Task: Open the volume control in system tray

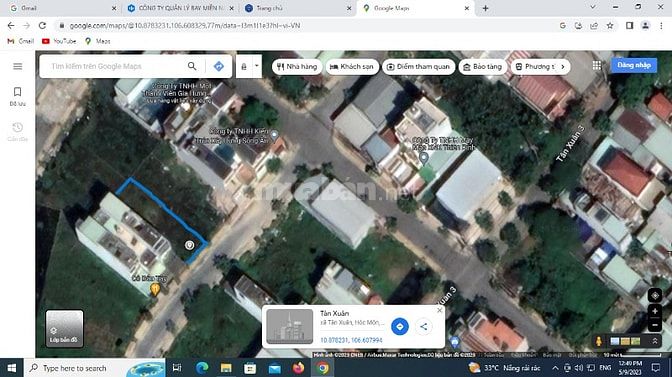Action: (579, 368)
